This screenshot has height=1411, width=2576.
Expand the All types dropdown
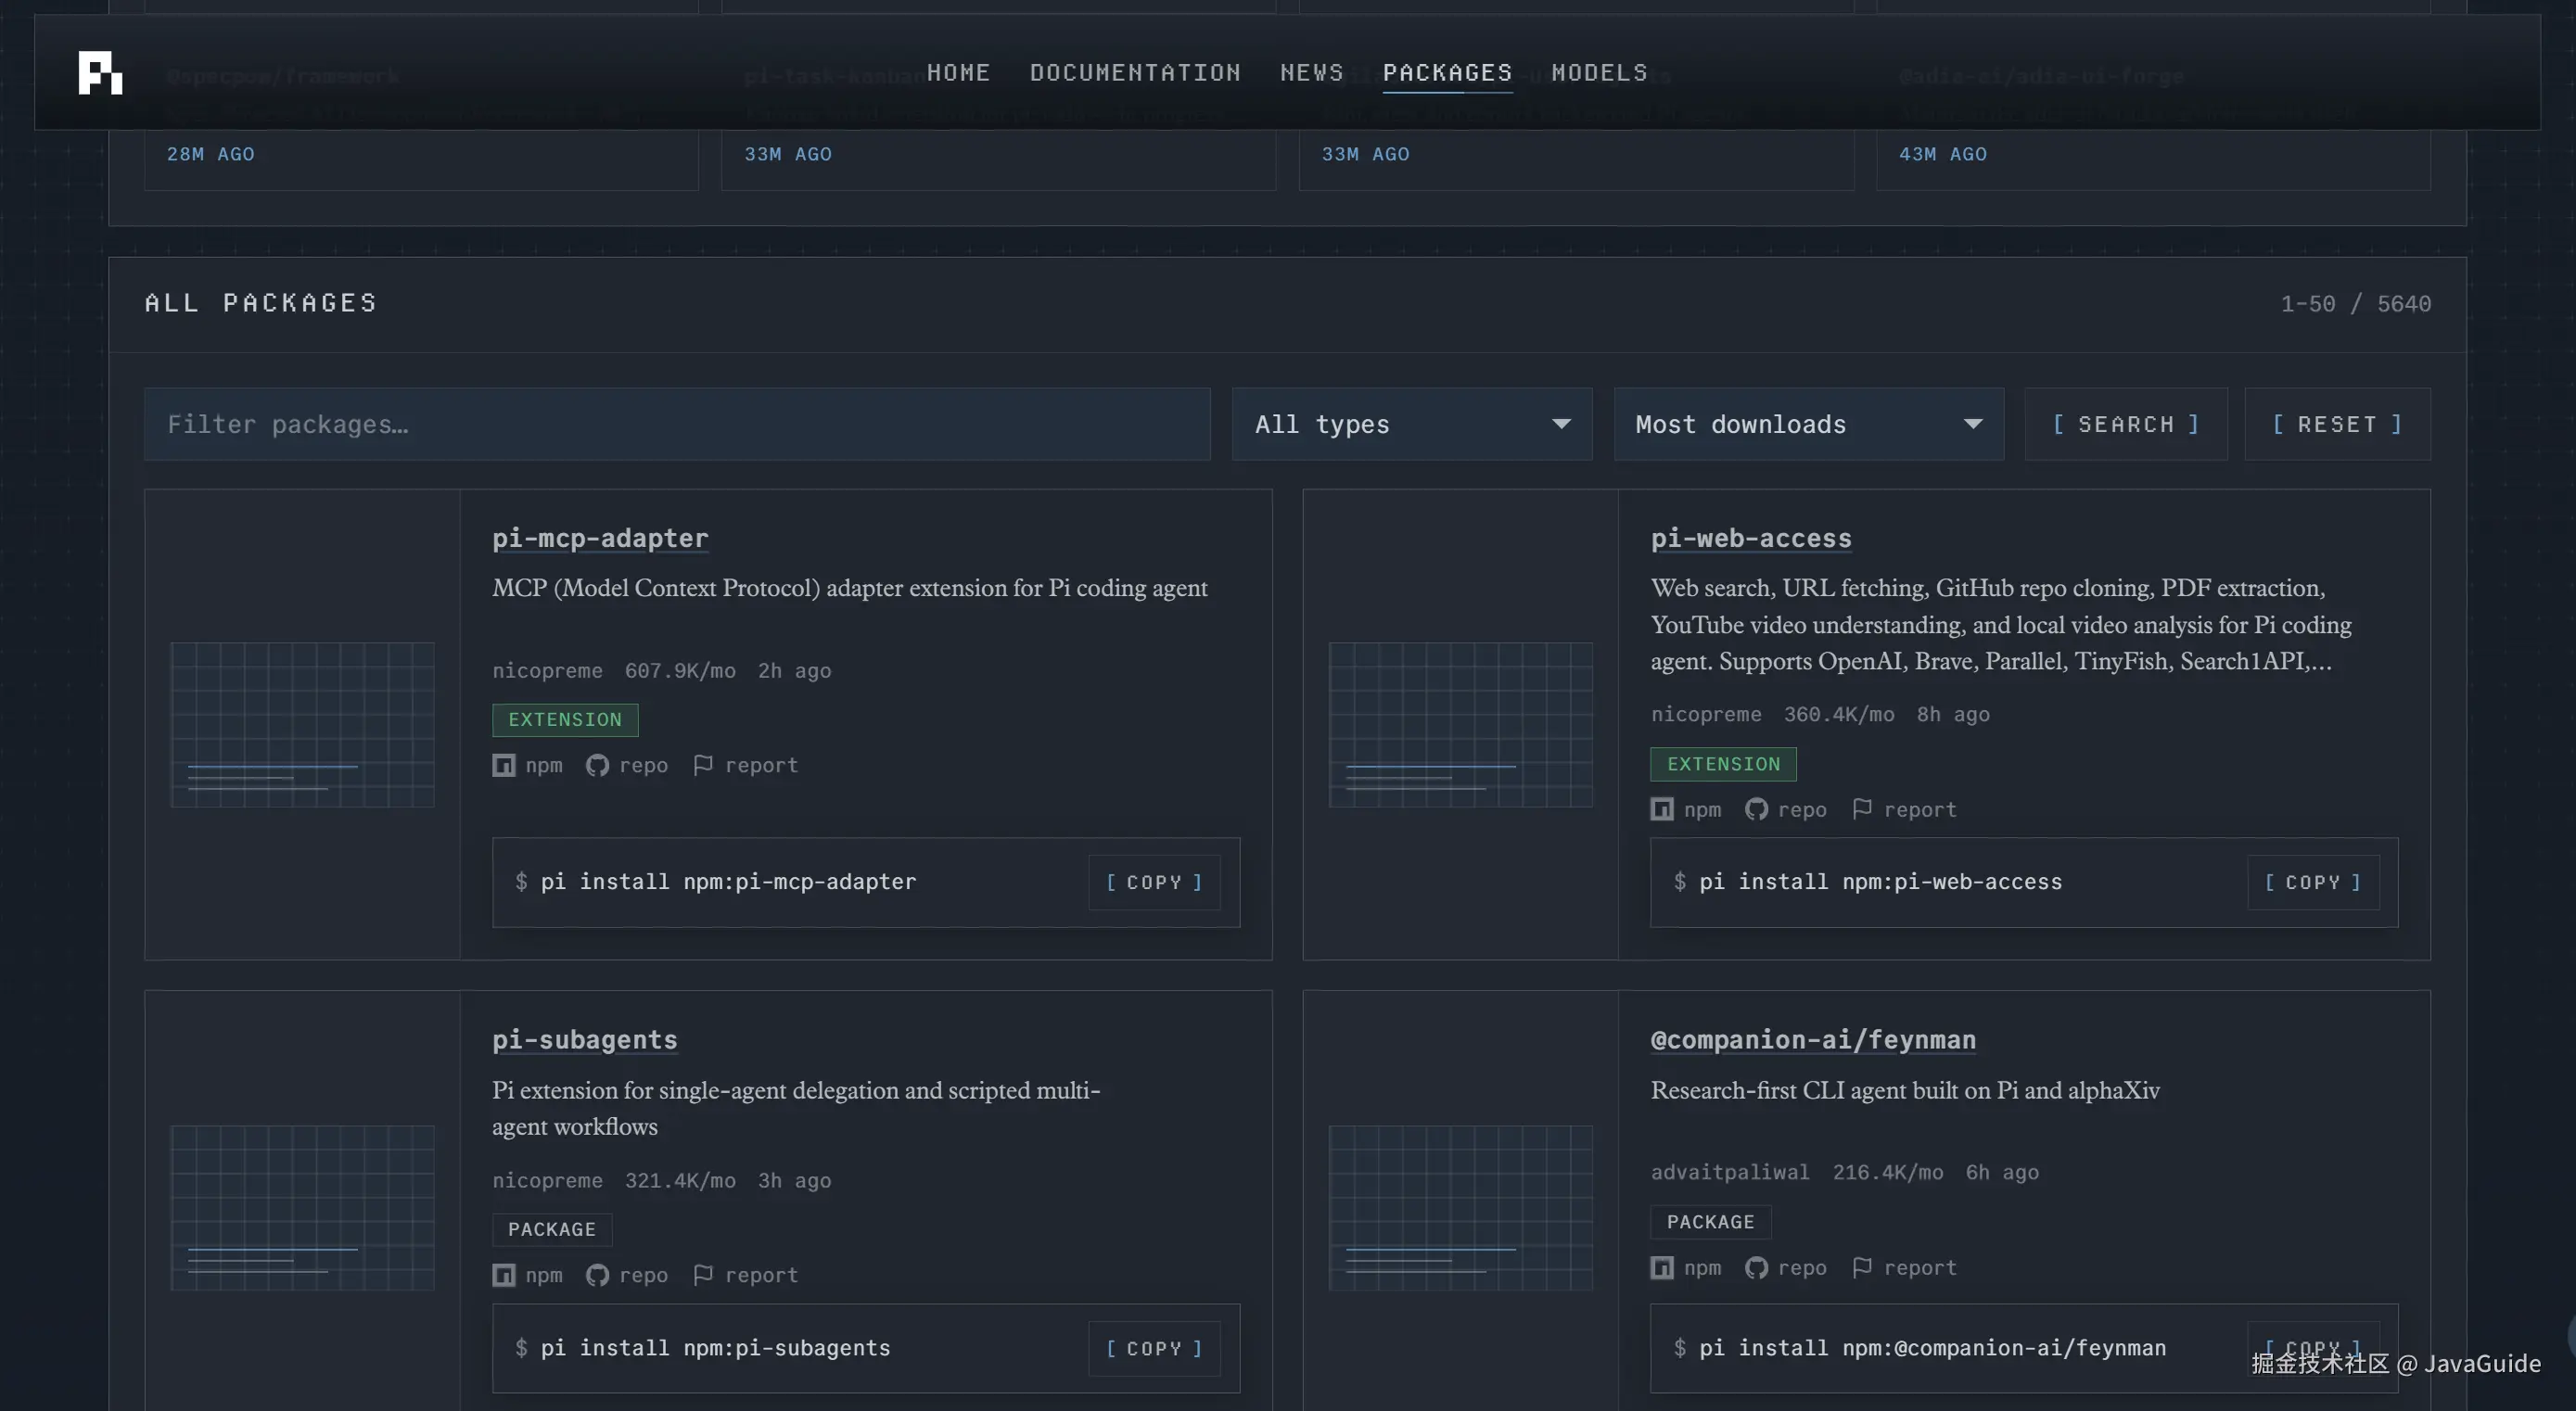[1412, 424]
